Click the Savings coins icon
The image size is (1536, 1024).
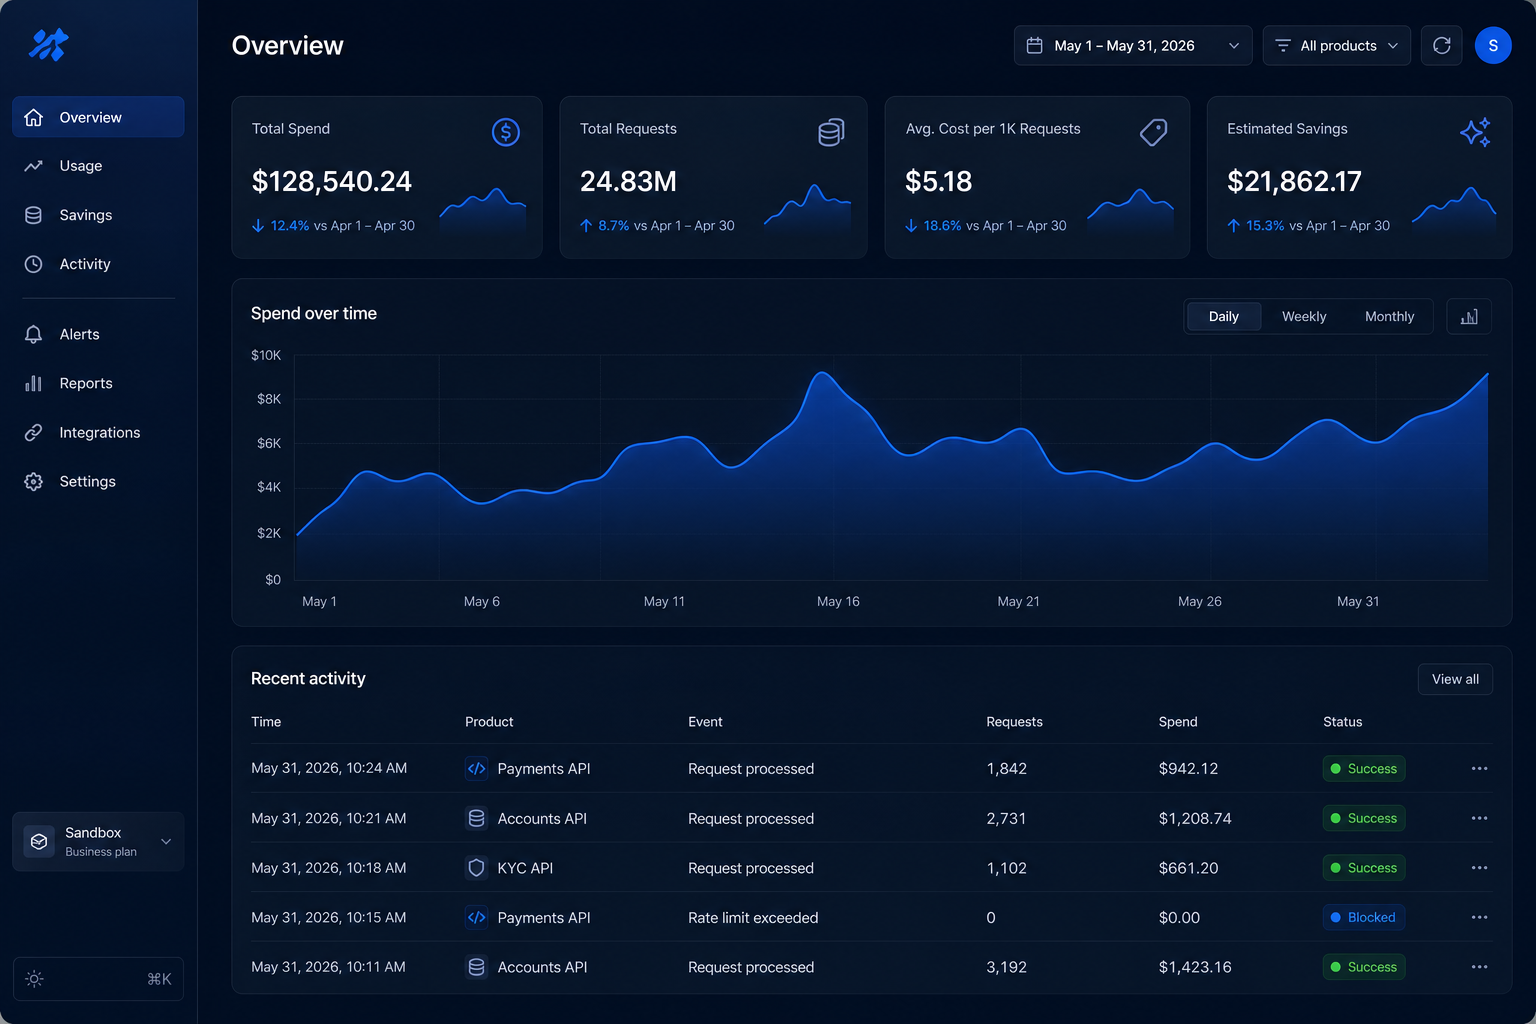(x=34, y=215)
